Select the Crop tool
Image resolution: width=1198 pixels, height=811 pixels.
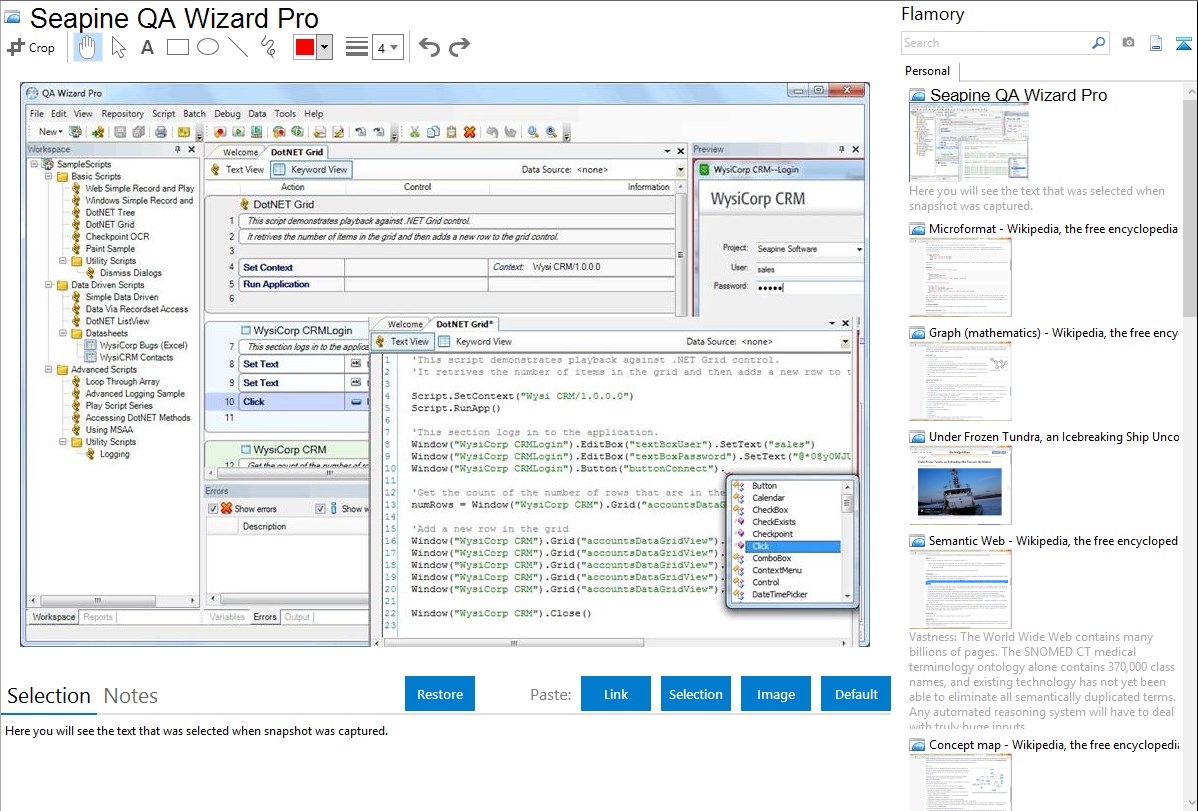click(x=31, y=47)
